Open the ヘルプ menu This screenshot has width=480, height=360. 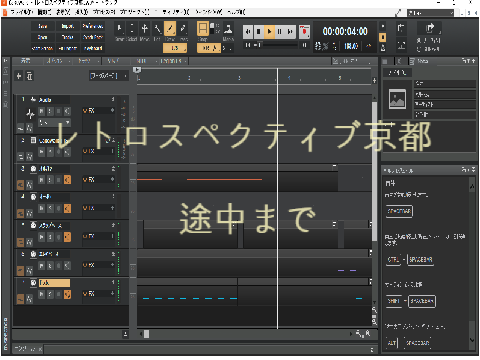point(236,12)
